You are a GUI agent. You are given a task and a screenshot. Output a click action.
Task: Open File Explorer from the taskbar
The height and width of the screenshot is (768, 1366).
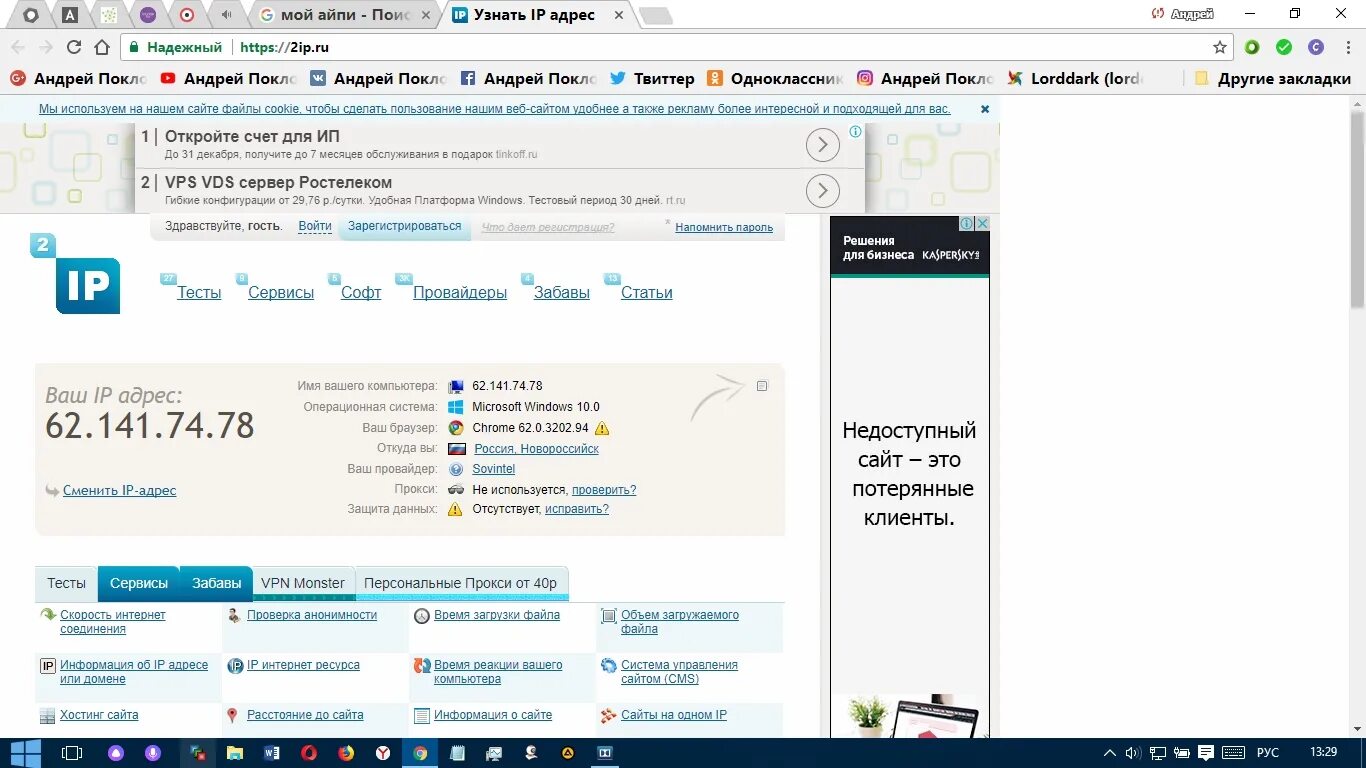tap(235, 753)
